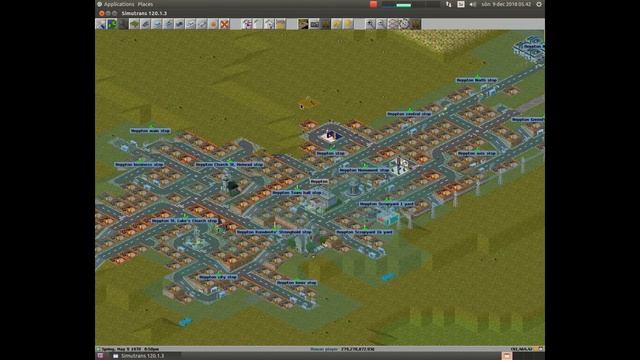The height and width of the screenshot is (360, 640).
Task: Rotate the map view icon
Action: (404, 24)
